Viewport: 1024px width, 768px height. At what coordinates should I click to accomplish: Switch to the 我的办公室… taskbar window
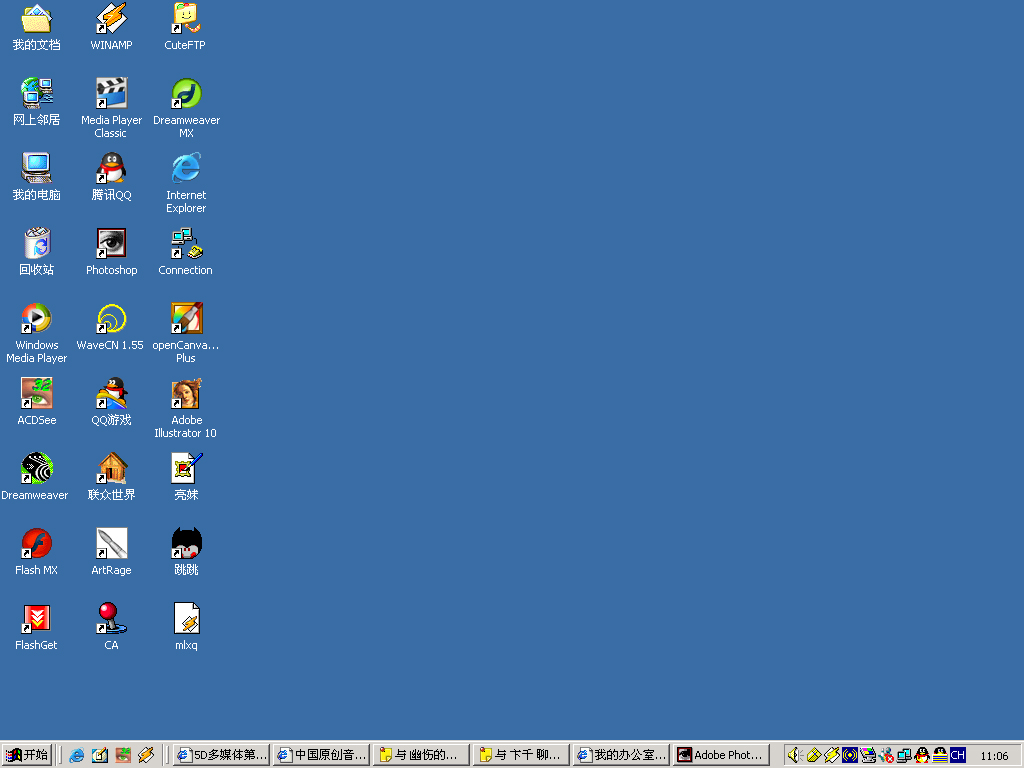[x=621, y=755]
